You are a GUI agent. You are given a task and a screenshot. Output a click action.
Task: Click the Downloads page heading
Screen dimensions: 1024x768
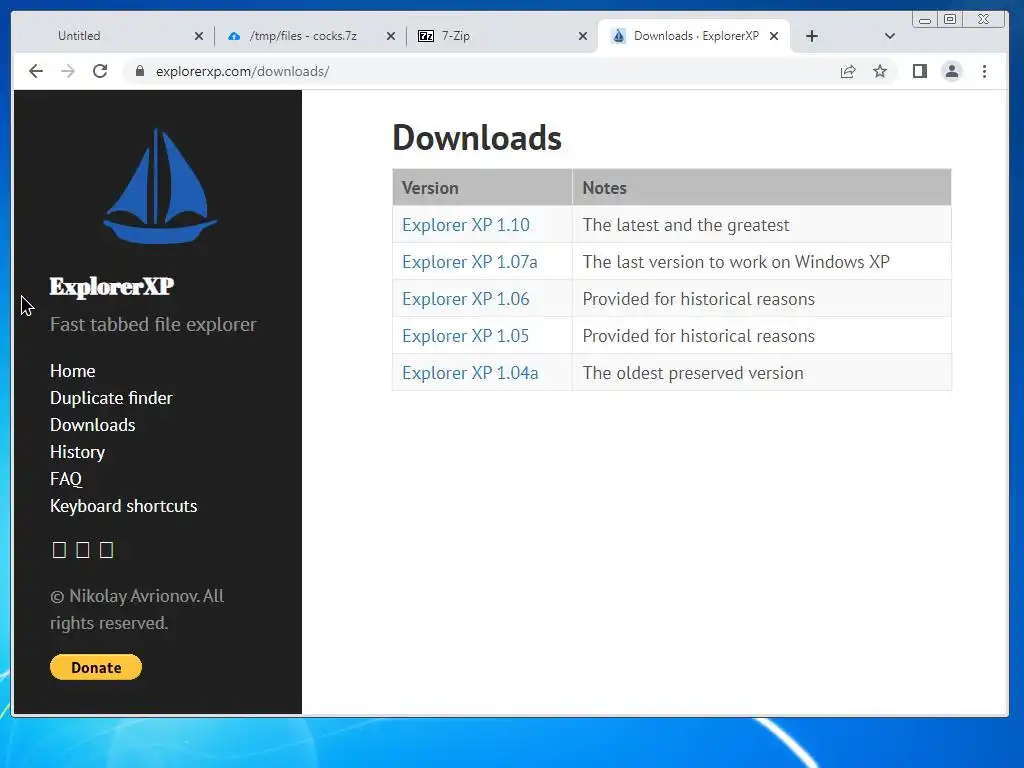click(x=477, y=138)
